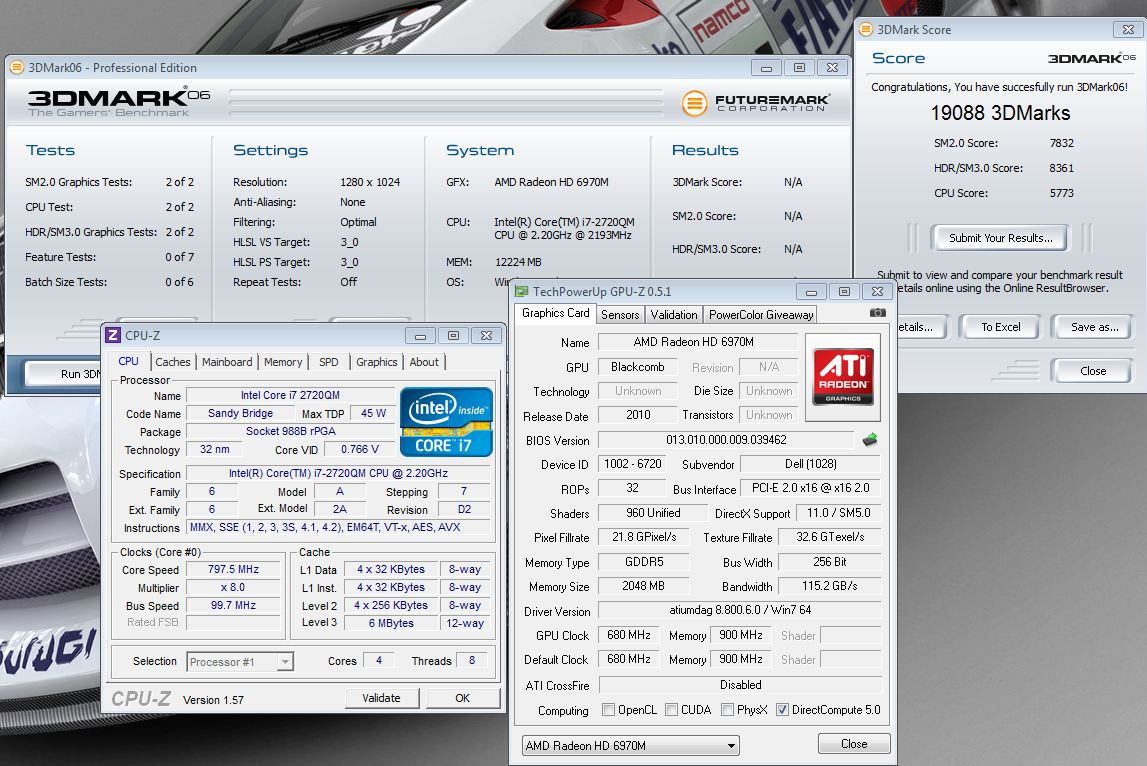Open the Memory tab in CPU-Z
This screenshot has width=1147, height=766.
pos(282,361)
